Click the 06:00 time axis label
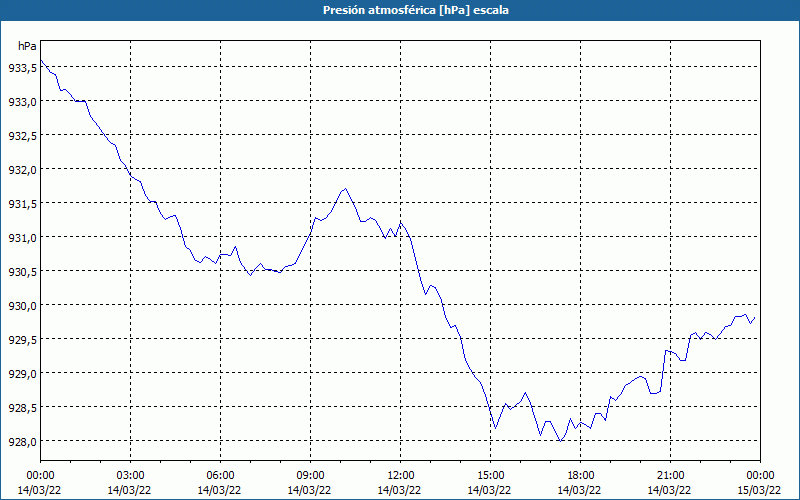 tap(220, 476)
